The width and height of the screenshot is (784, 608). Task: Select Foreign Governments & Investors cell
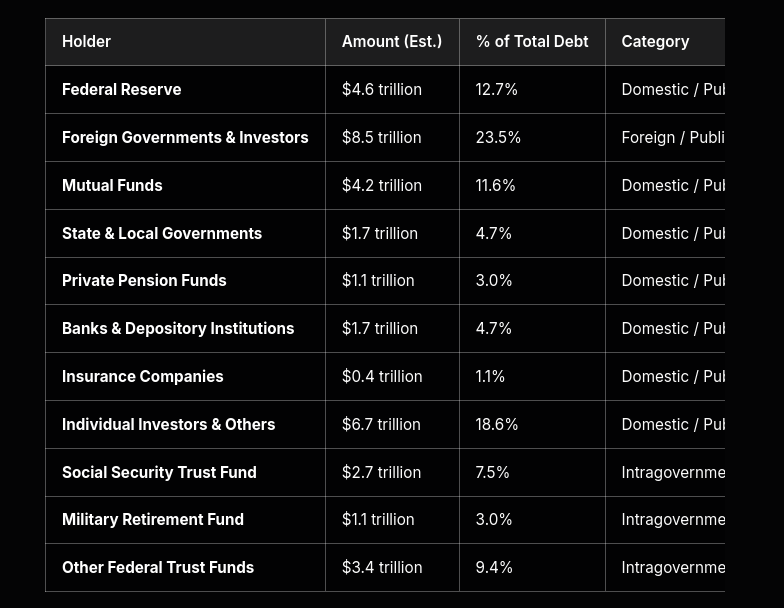[x=185, y=138]
